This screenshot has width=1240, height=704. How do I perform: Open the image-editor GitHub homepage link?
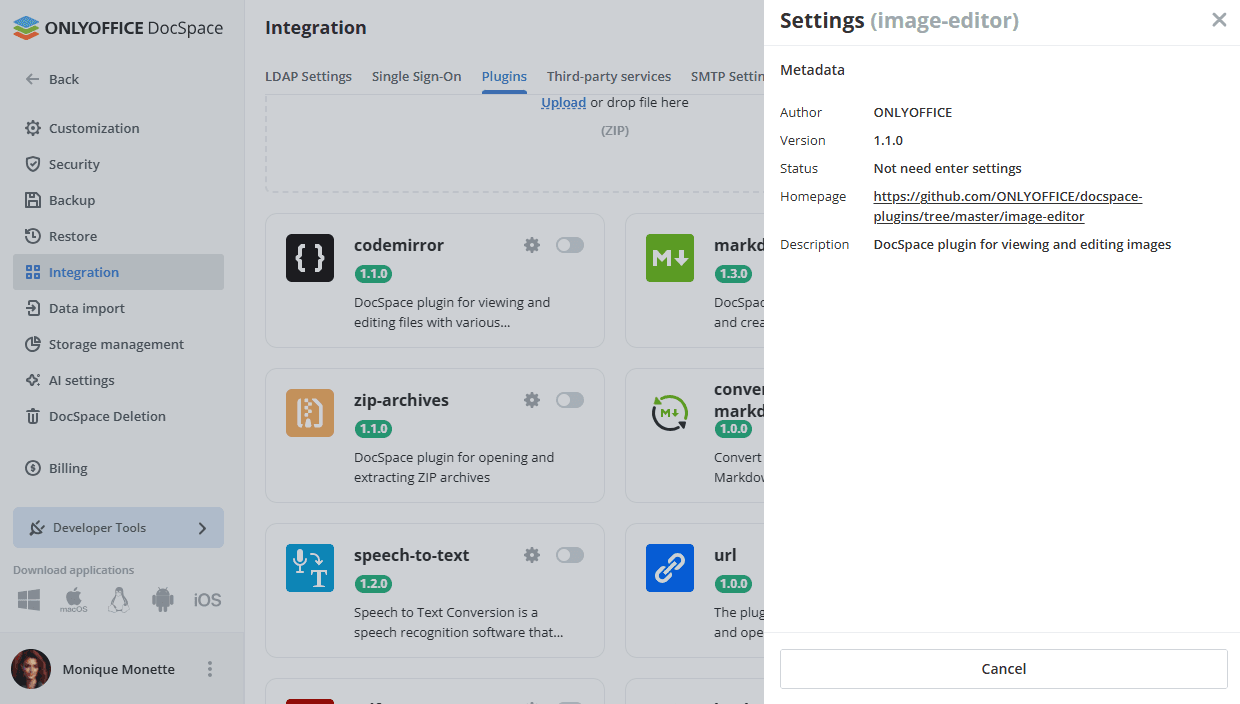click(1008, 206)
